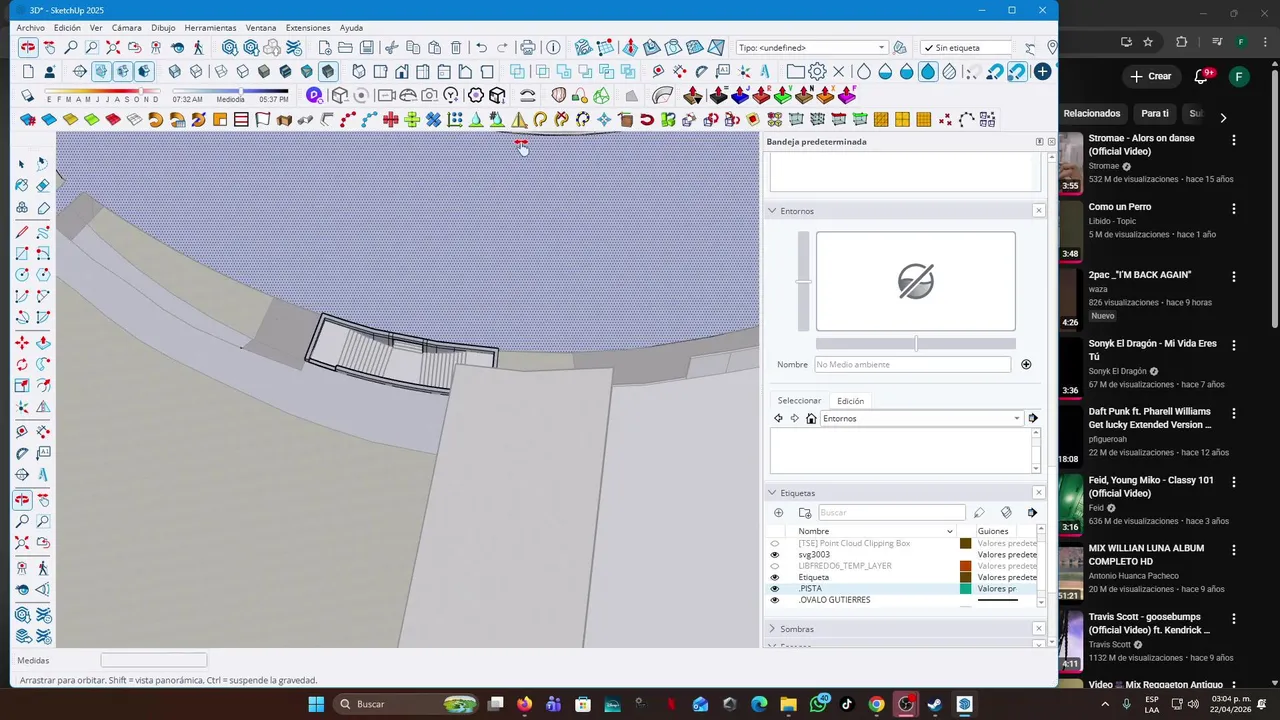Select the X-ray face style icon
Screen dimensions: 1280x720
175,71
